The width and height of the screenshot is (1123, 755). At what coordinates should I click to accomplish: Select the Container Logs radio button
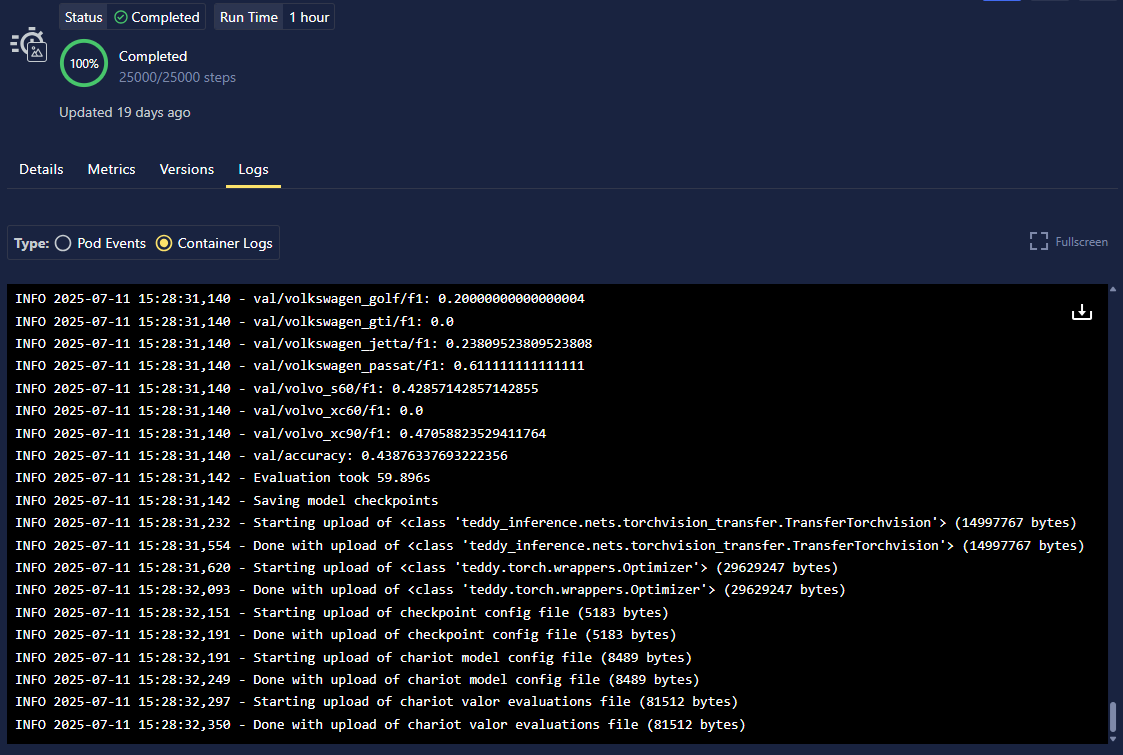click(x=164, y=244)
